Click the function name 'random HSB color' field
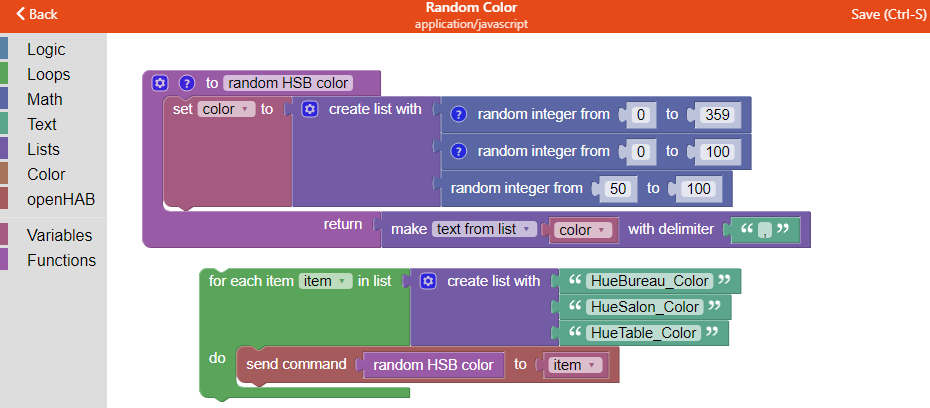 point(302,83)
